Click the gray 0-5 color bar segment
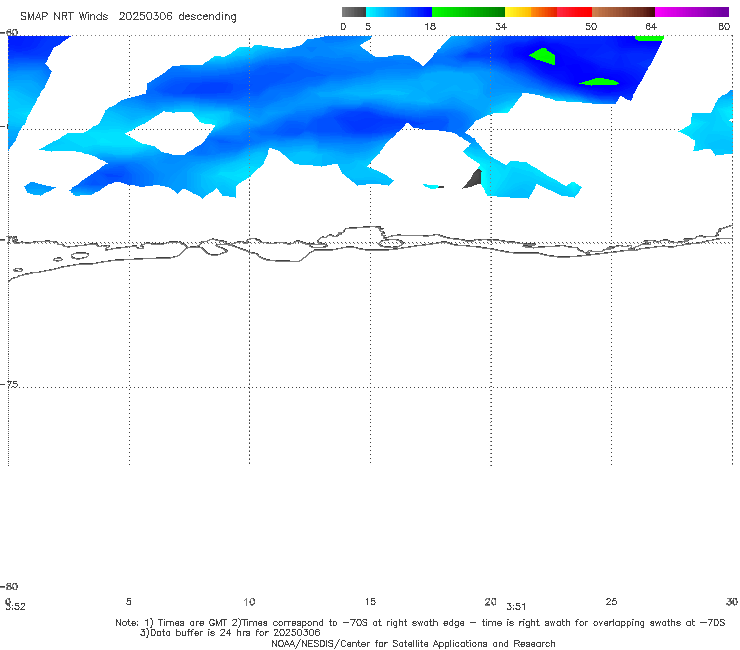 (x=354, y=12)
